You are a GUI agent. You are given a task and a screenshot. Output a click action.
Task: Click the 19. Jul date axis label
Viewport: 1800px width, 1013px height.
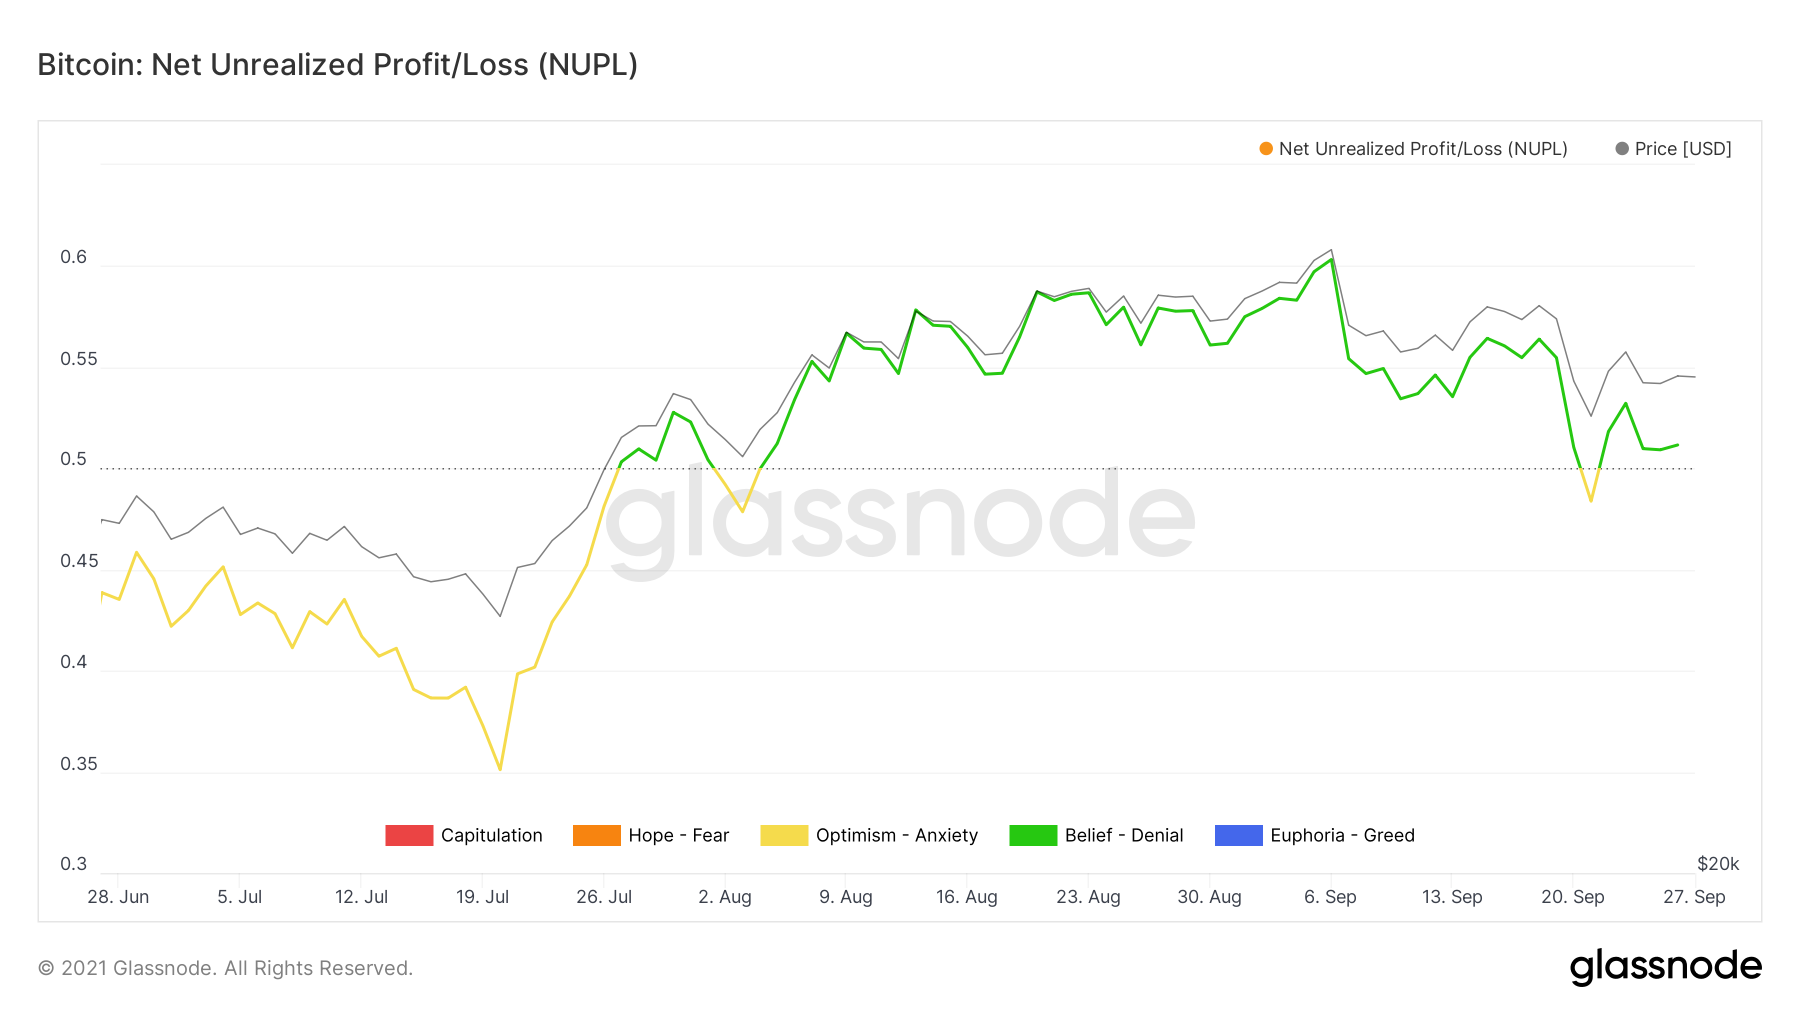pos(482,897)
